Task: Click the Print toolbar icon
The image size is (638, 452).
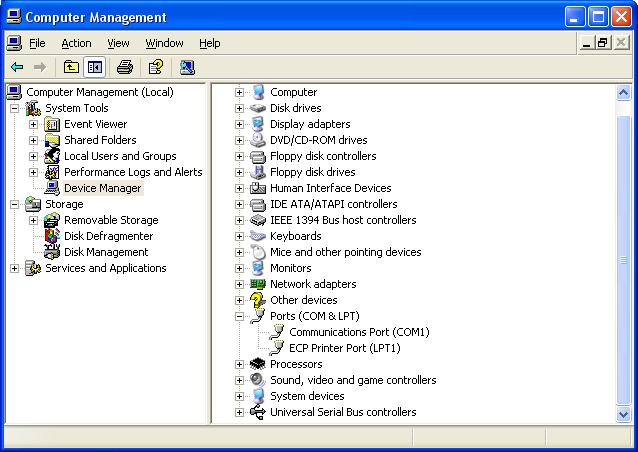Action: point(125,67)
